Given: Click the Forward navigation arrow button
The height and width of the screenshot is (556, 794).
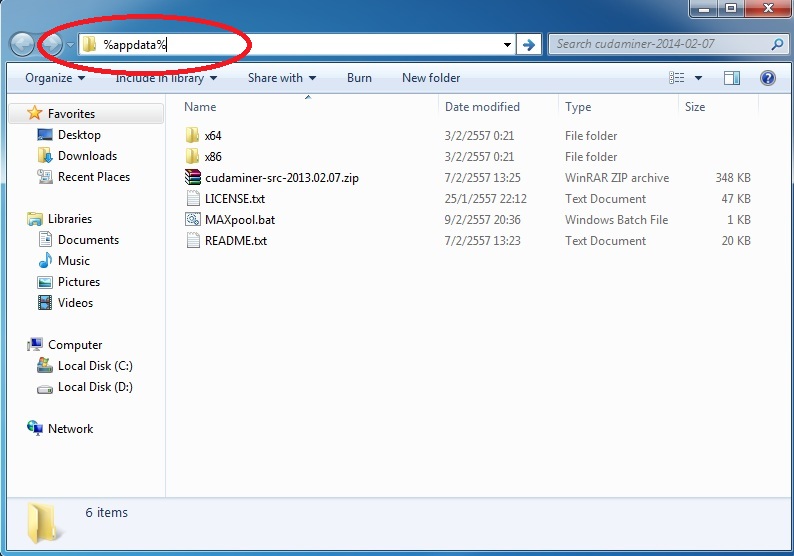Looking at the screenshot, I should [x=51, y=45].
